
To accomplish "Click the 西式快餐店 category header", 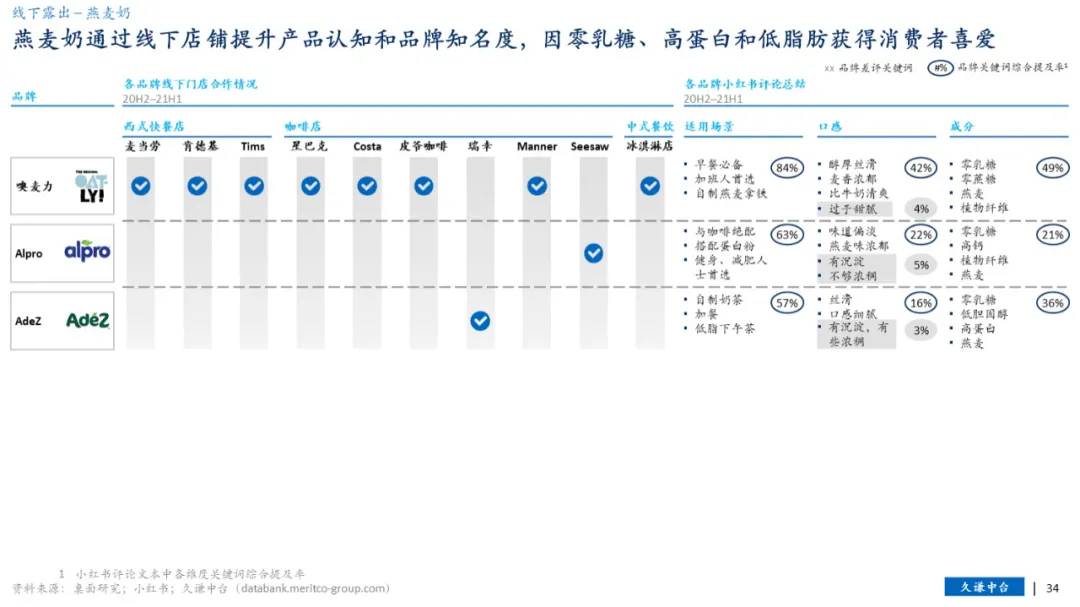I will coord(154,127).
